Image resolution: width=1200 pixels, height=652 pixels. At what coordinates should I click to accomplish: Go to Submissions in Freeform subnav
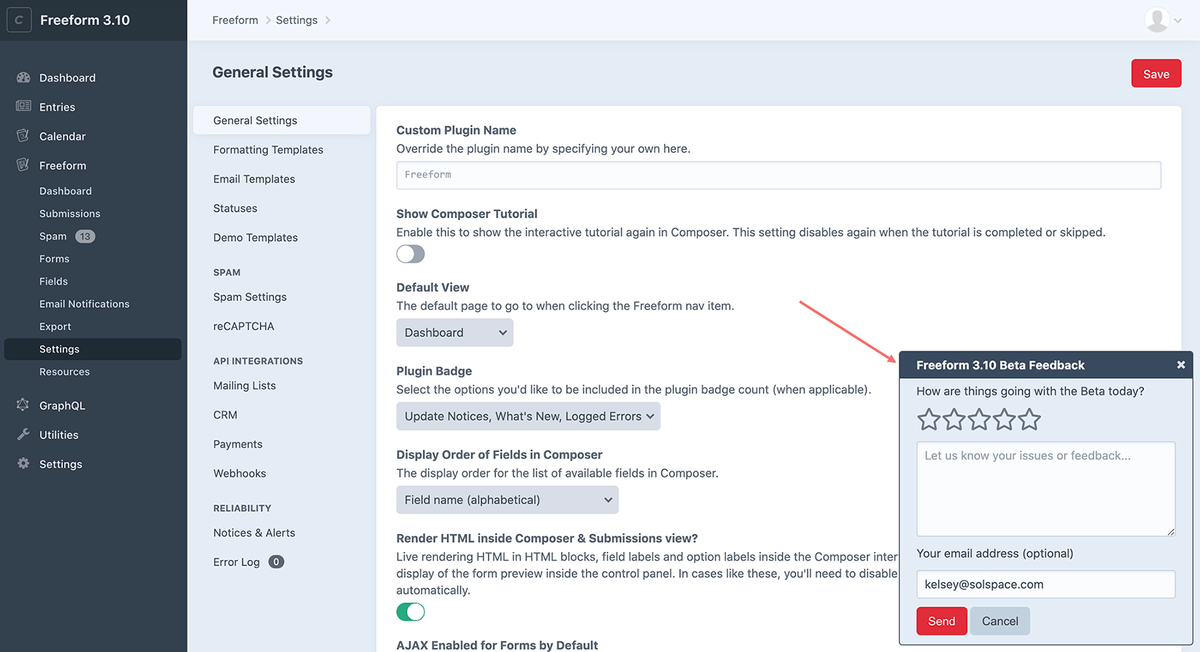click(70, 214)
